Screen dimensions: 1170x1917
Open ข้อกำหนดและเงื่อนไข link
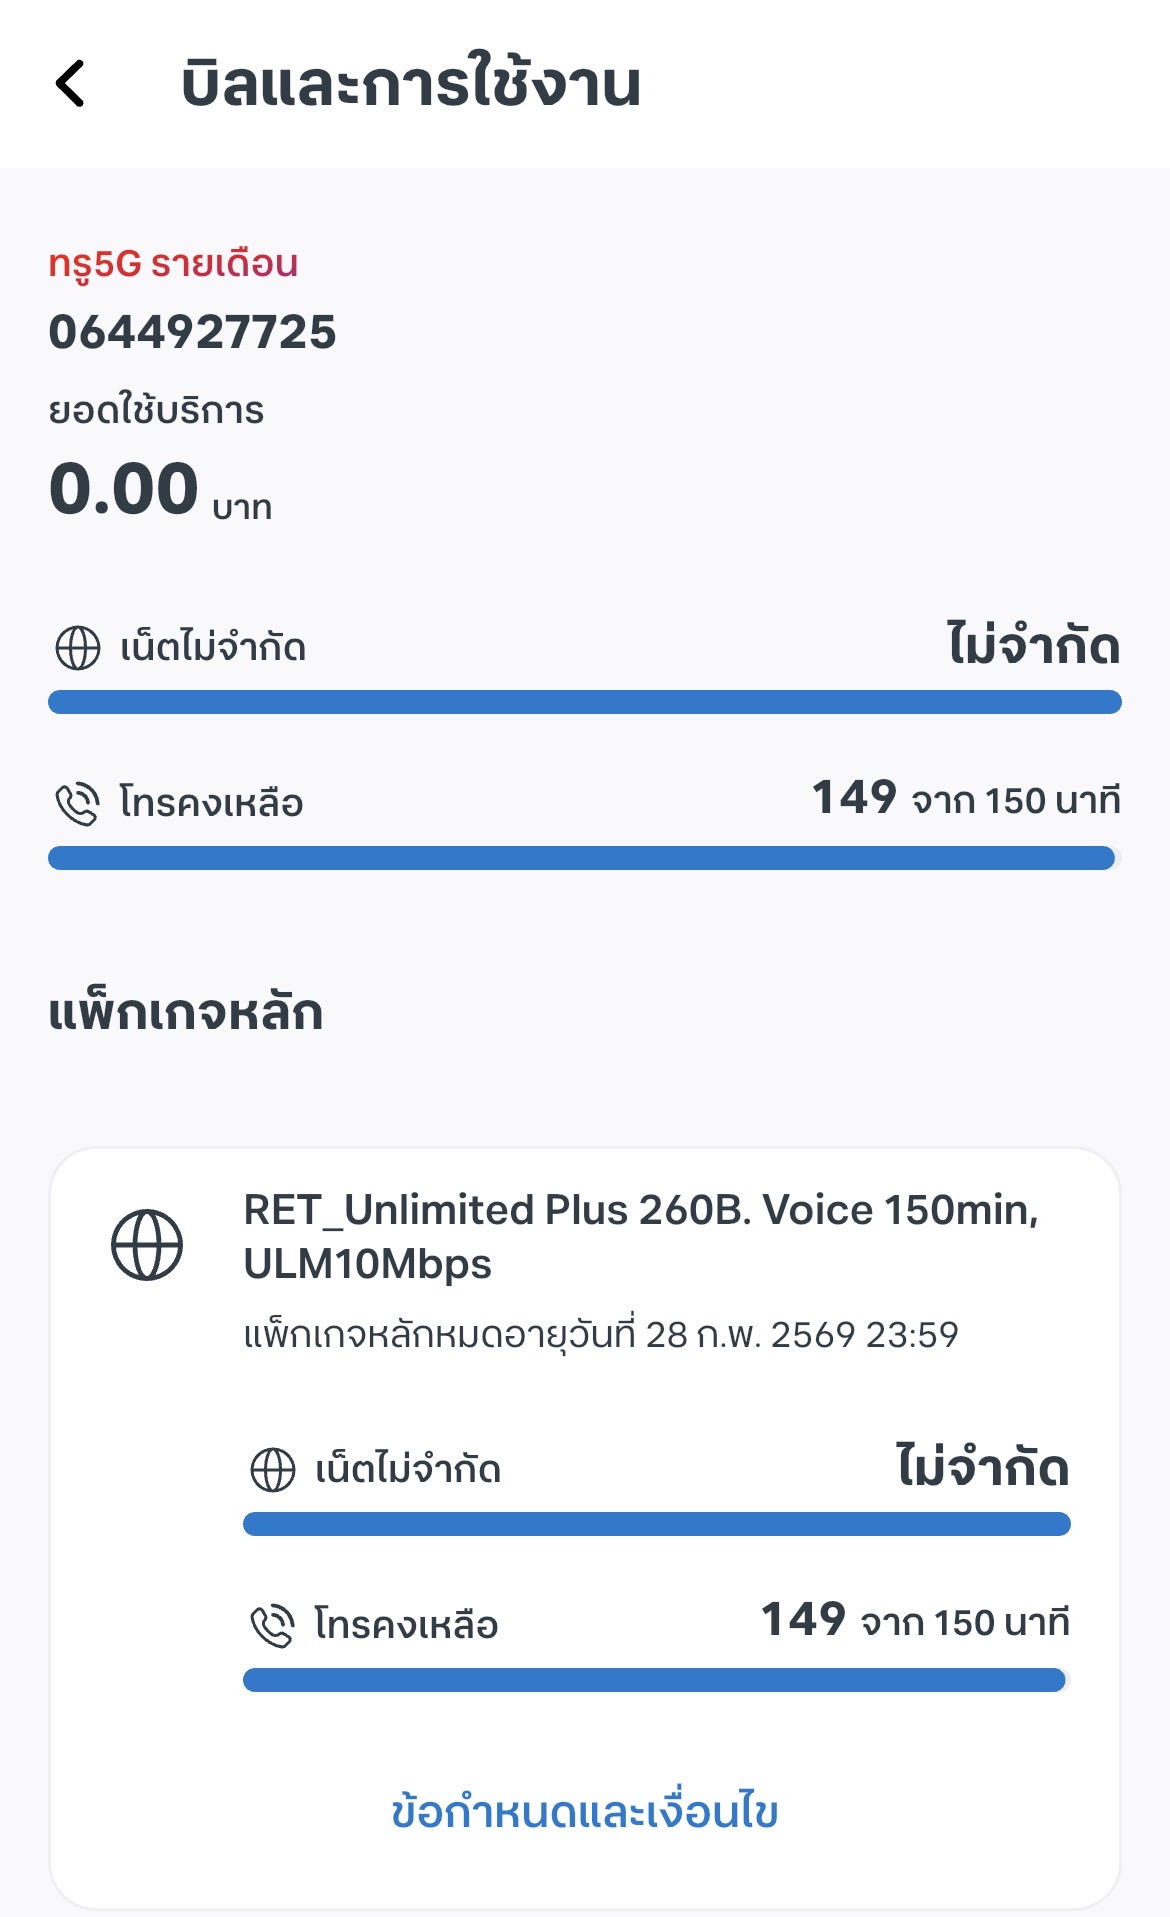[584, 1812]
